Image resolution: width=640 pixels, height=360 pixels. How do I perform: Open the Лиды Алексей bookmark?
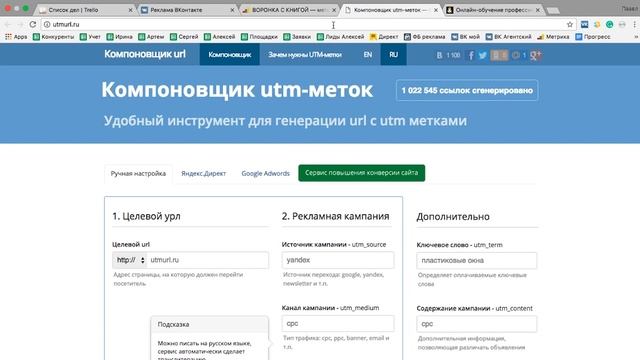[340, 37]
